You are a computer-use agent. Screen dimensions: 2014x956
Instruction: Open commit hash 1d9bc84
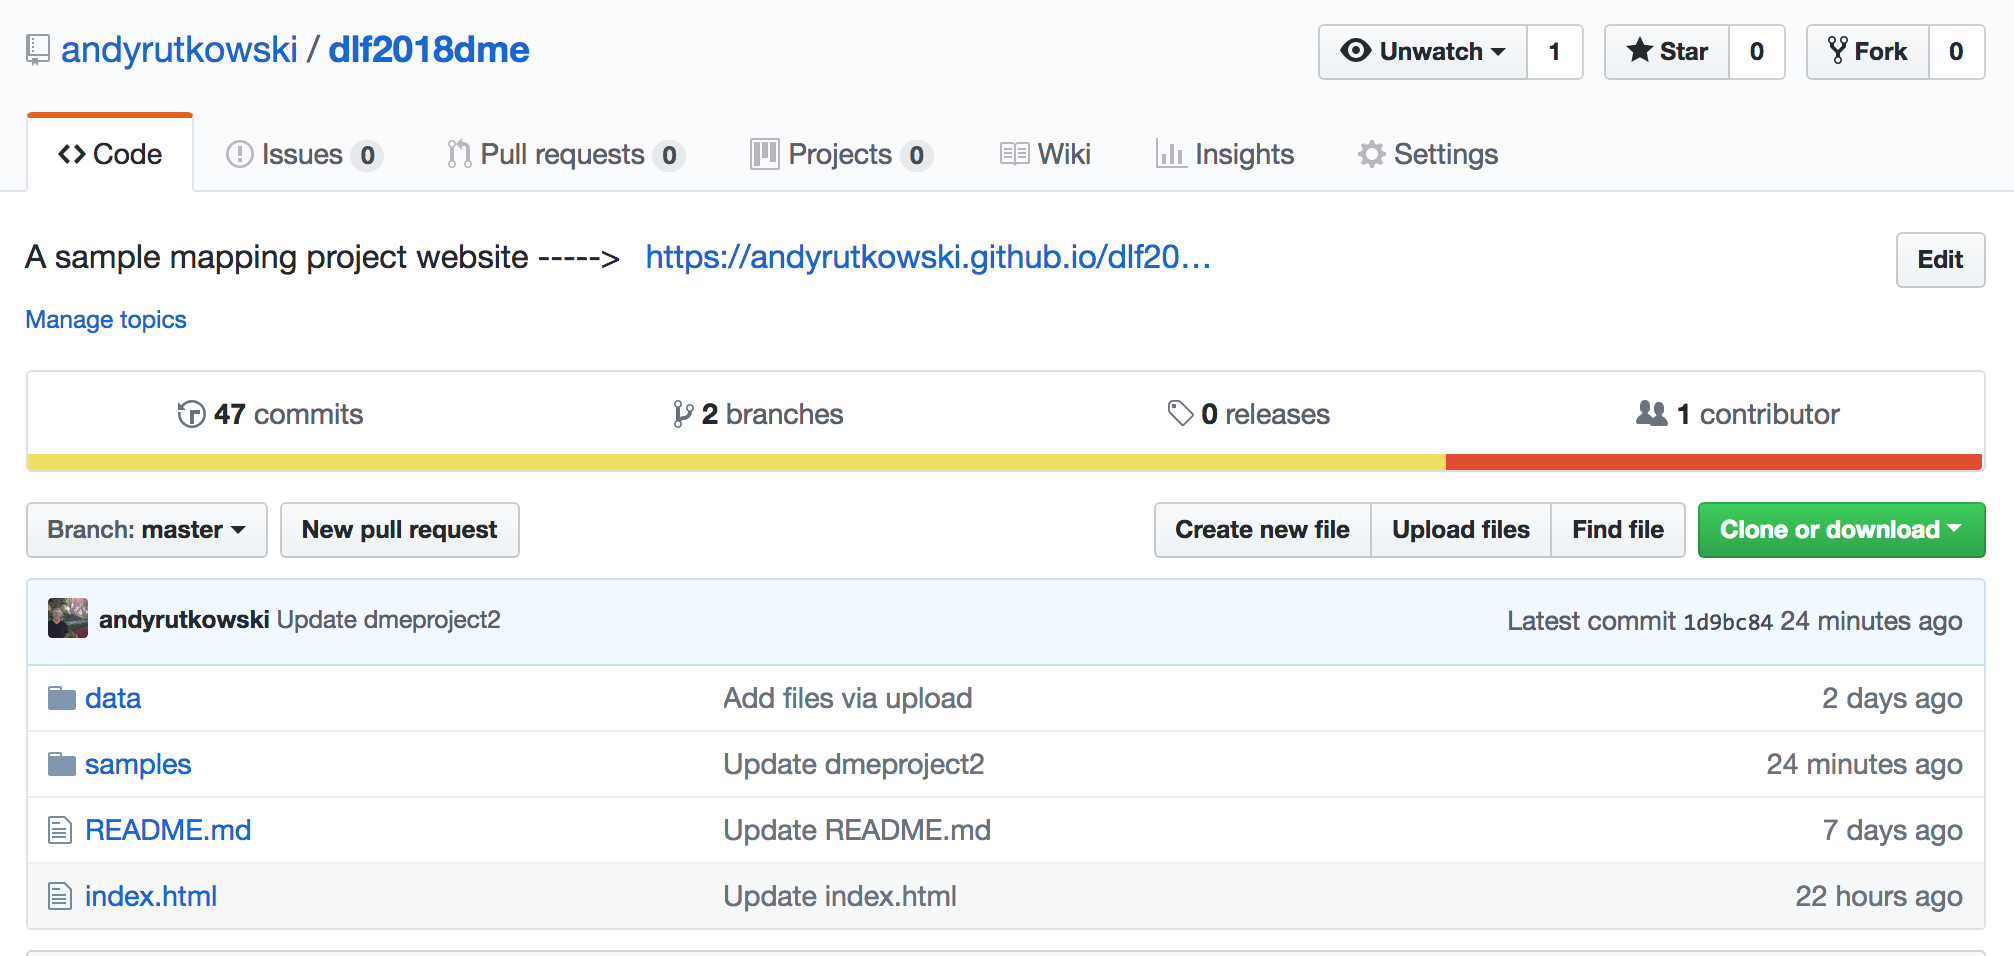(x=1728, y=622)
